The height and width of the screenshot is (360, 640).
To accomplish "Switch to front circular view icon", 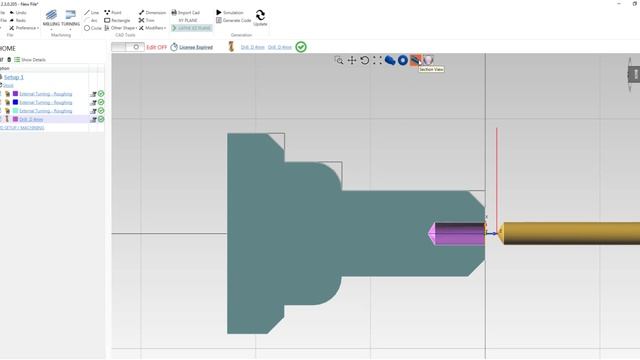I will (x=403, y=60).
